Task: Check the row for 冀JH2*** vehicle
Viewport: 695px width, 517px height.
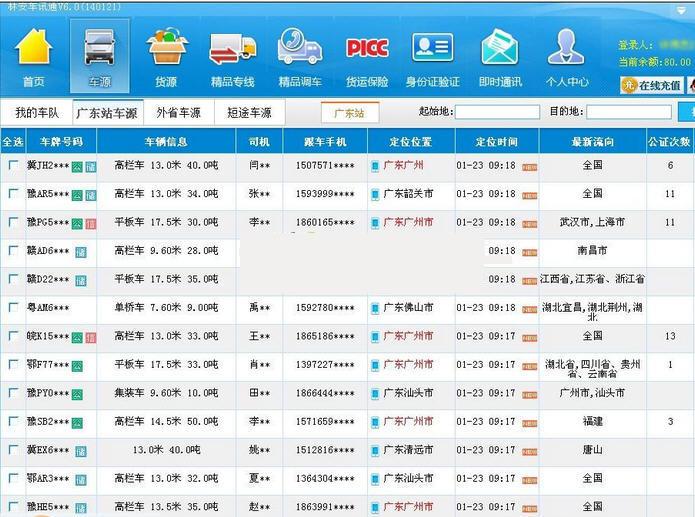Action: [x=13, y=166]
